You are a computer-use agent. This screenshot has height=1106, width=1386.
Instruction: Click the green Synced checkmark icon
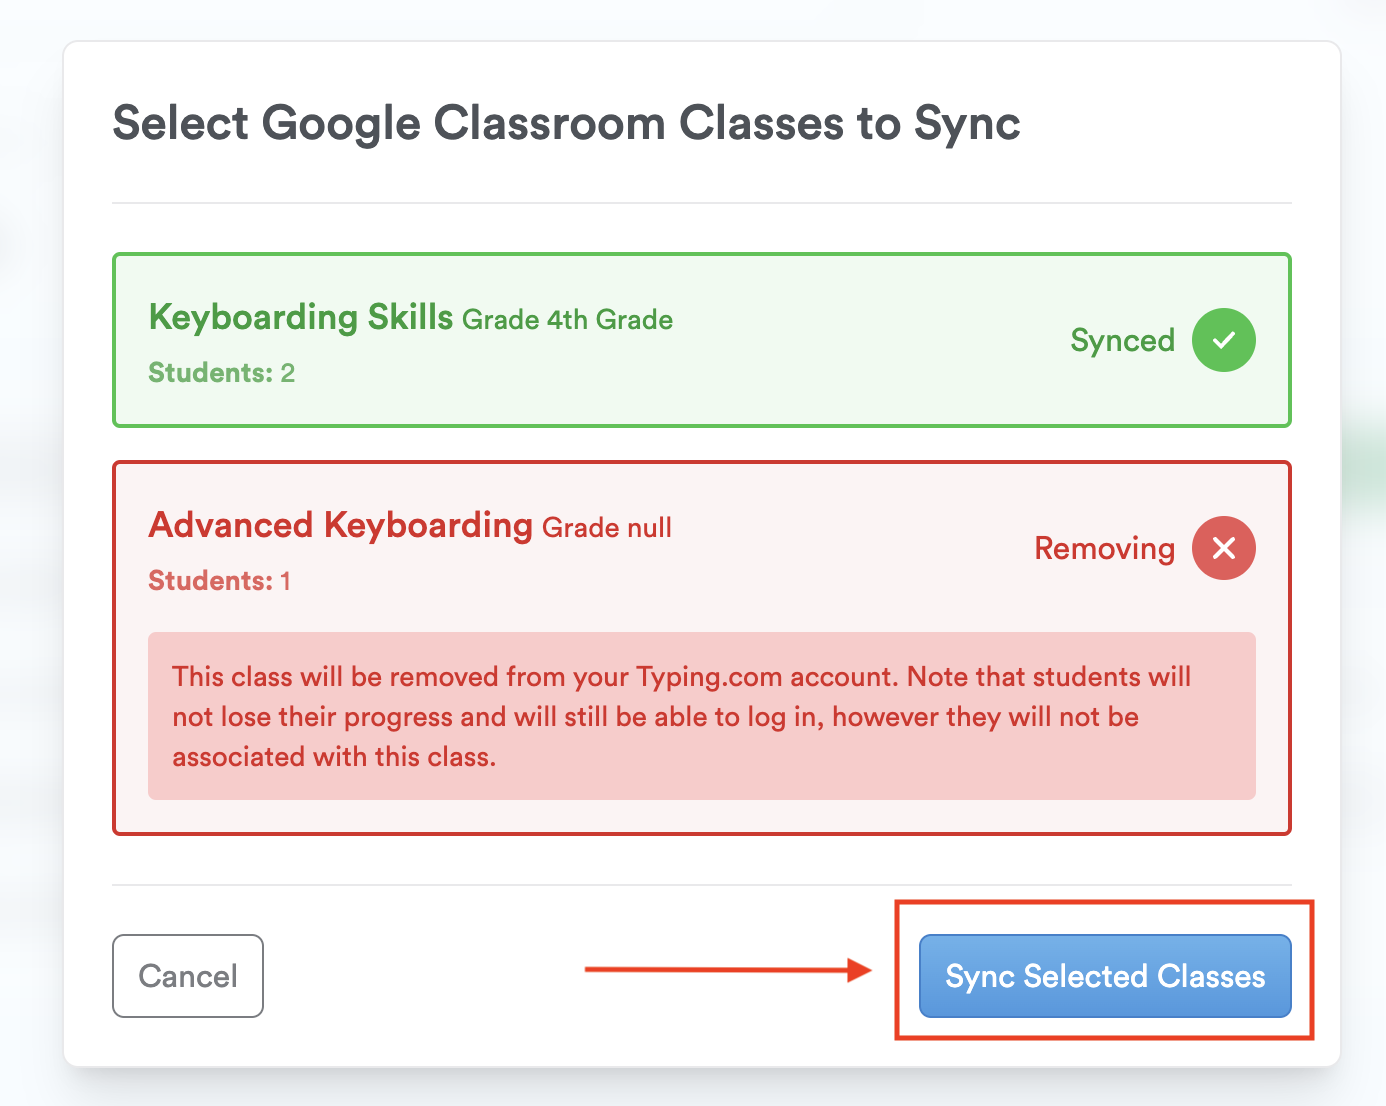pos(1223,340)
